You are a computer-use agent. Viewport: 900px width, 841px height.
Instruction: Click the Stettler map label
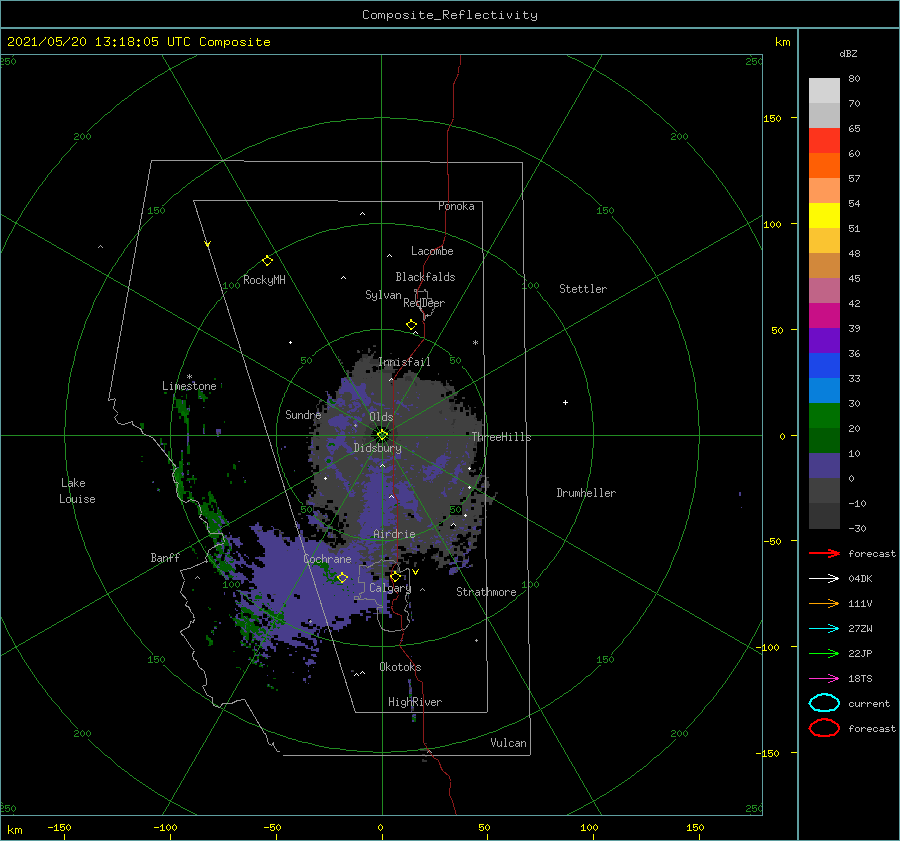pos(583,289)
